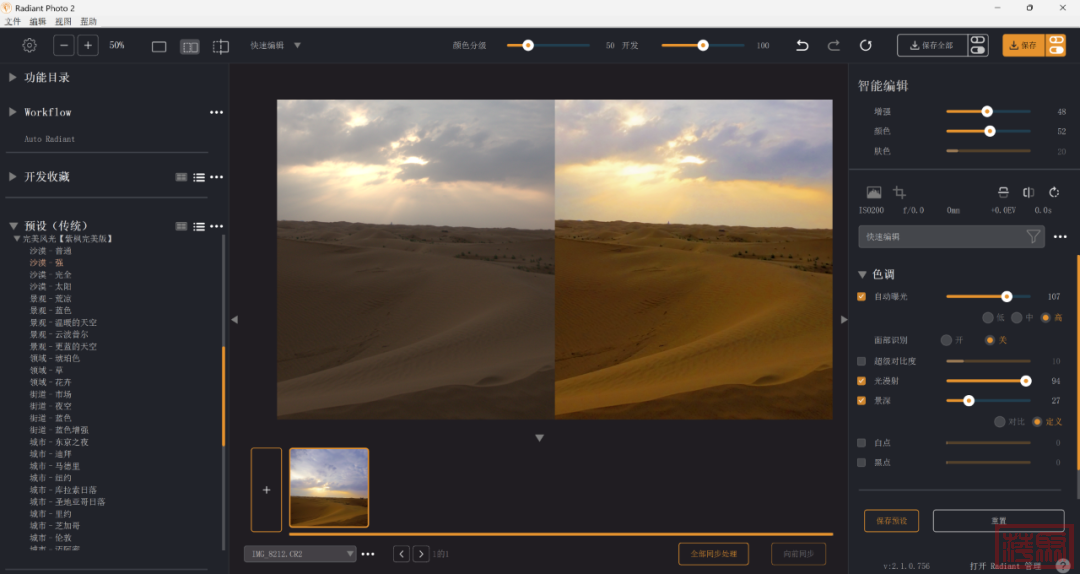This screenshot has width=1080, height=574.
Task: Select the 中 exposure radio button
Action: pyautogui.click(x=1017, y=317)
